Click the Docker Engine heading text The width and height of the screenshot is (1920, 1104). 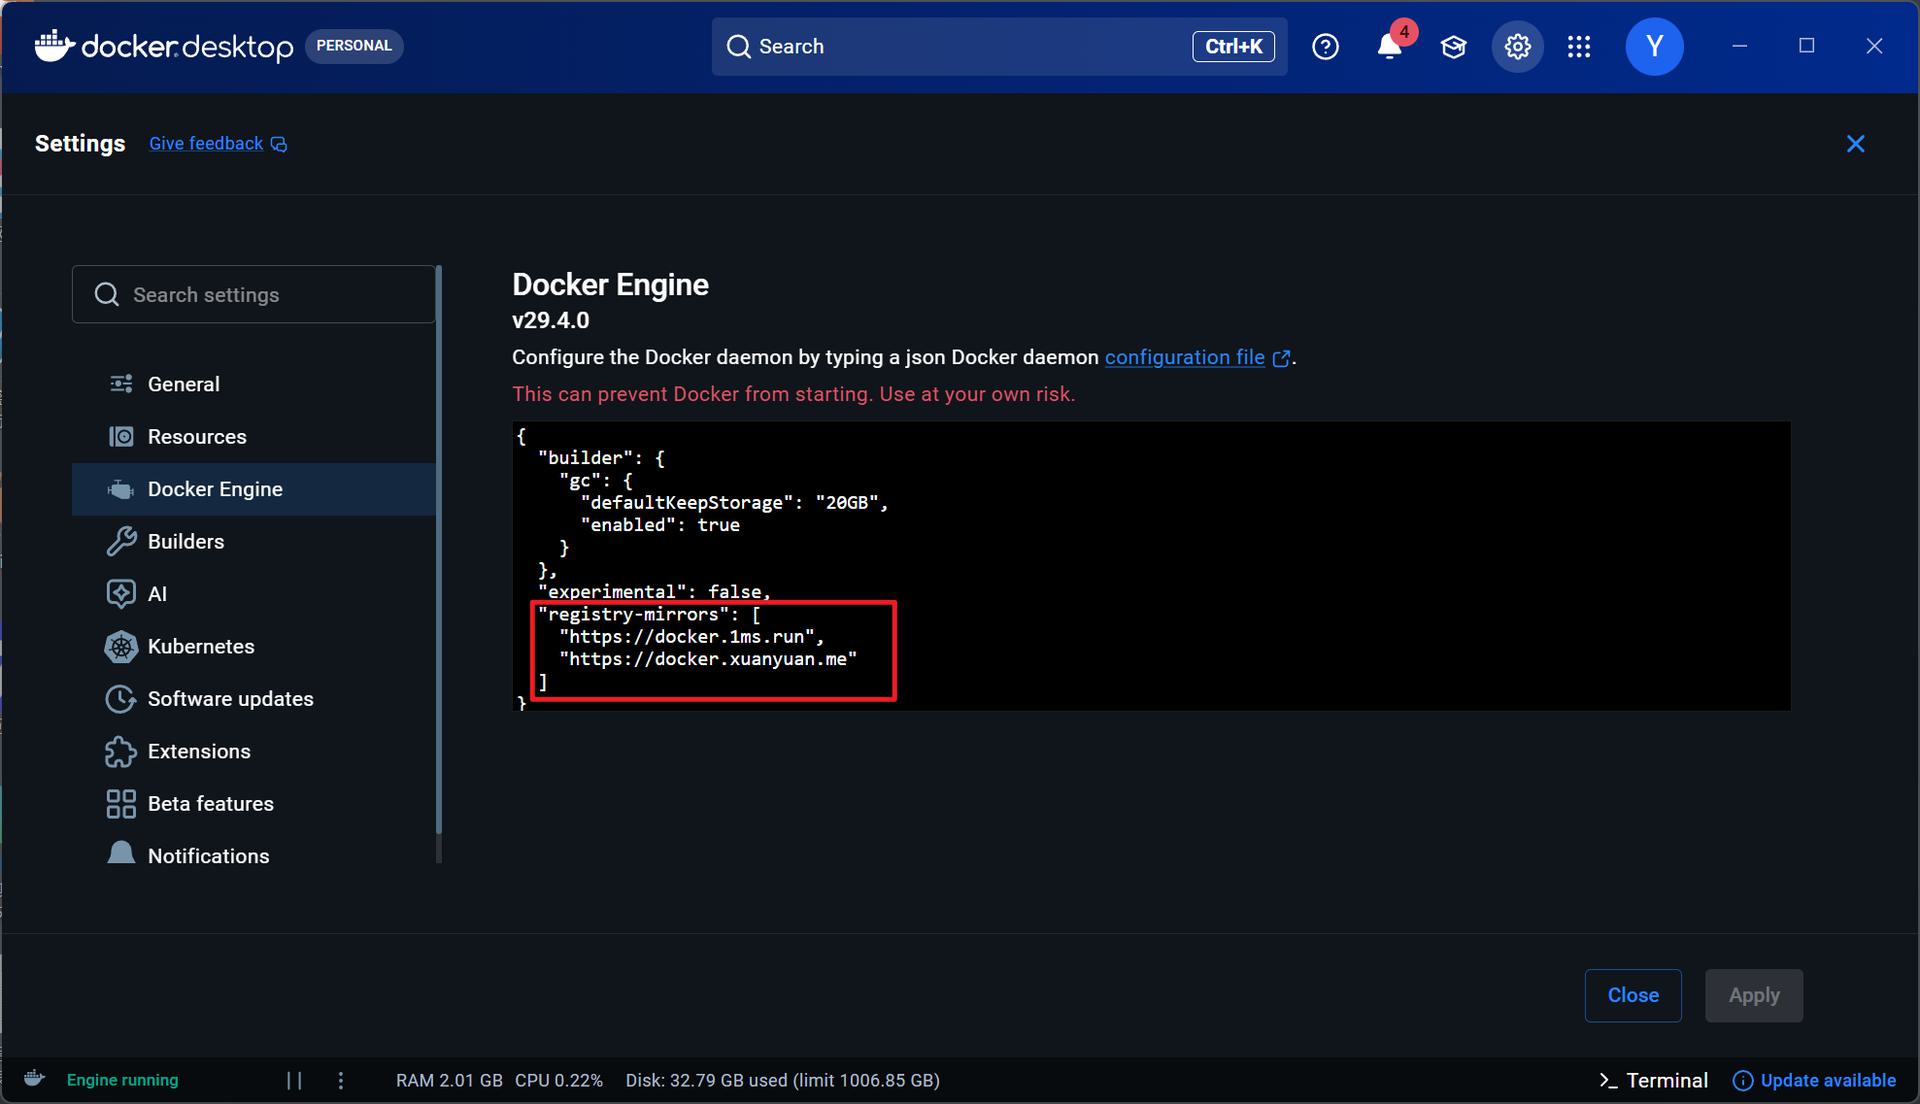tap(610, 285)
